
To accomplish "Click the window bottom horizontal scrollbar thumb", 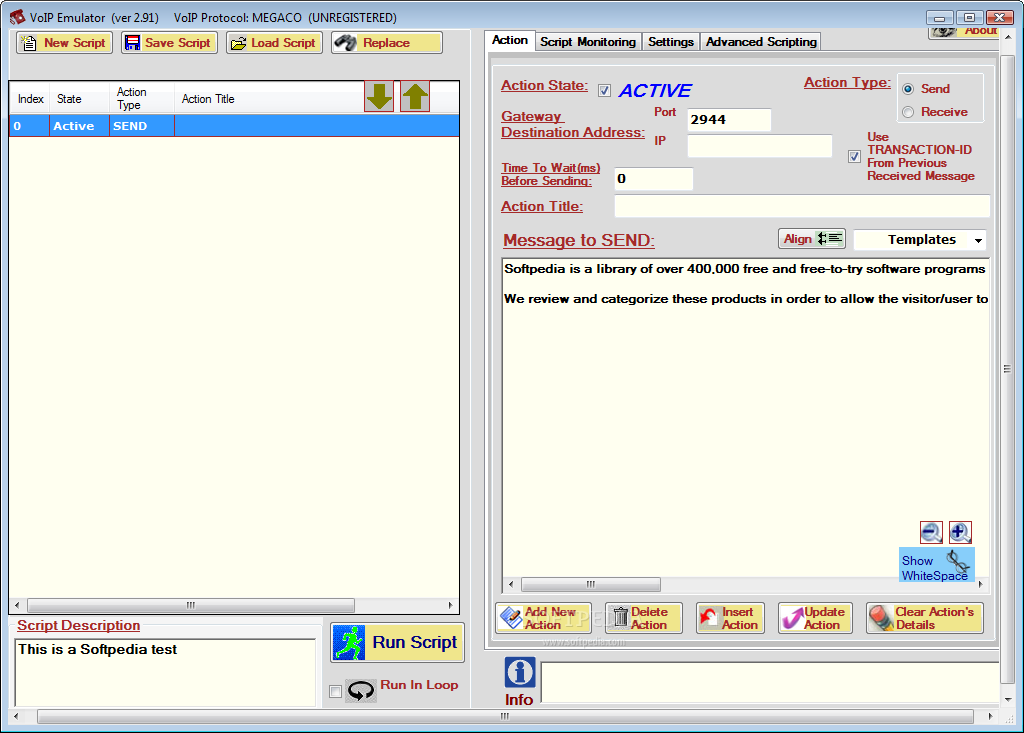I will point(505,717).
